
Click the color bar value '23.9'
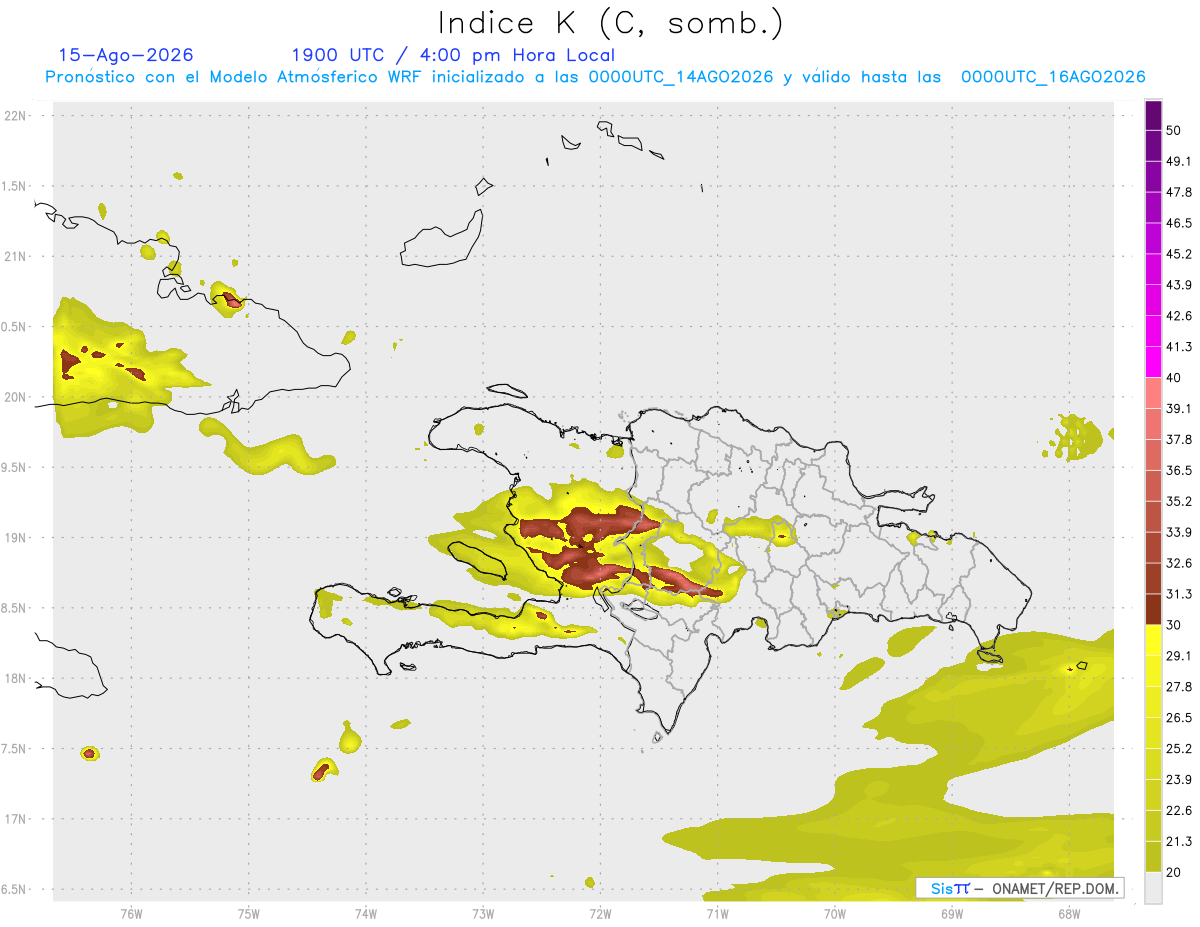(x=1178, y=780)
